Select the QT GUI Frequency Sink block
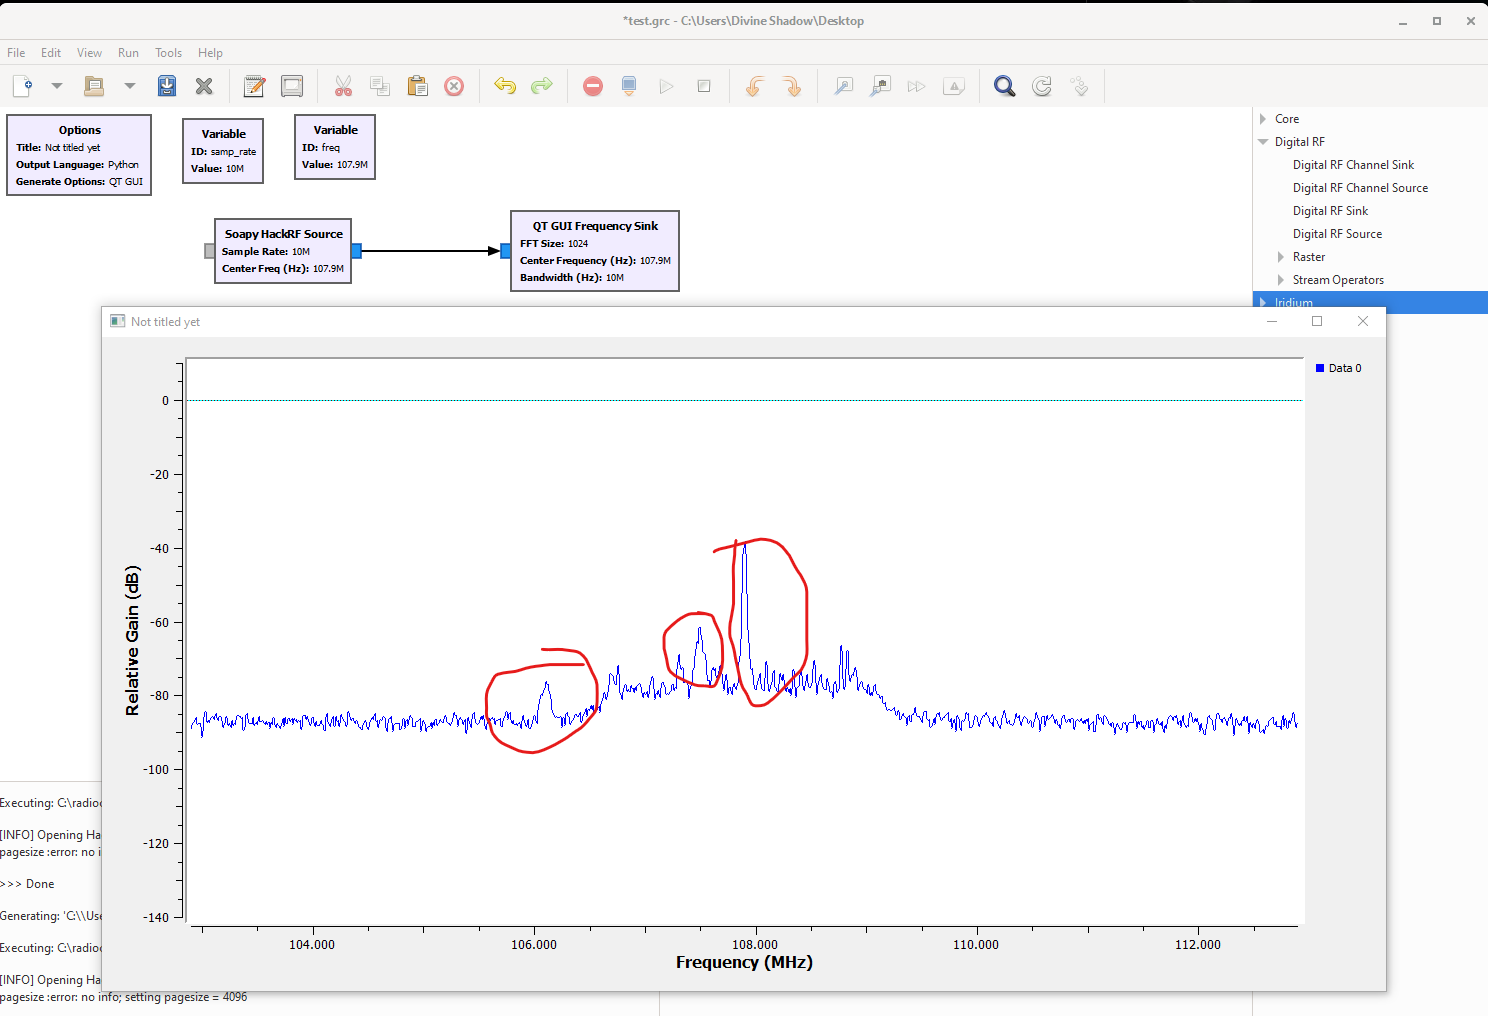Image resolution: width=1488 pixels, height=1016 pixels. pos(595,251)
